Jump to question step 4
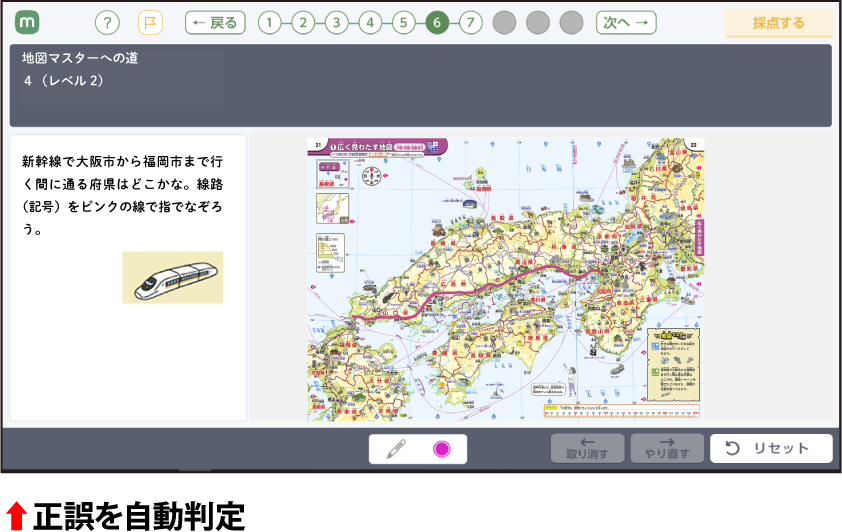The image size is (842, 532). point(370,23)
